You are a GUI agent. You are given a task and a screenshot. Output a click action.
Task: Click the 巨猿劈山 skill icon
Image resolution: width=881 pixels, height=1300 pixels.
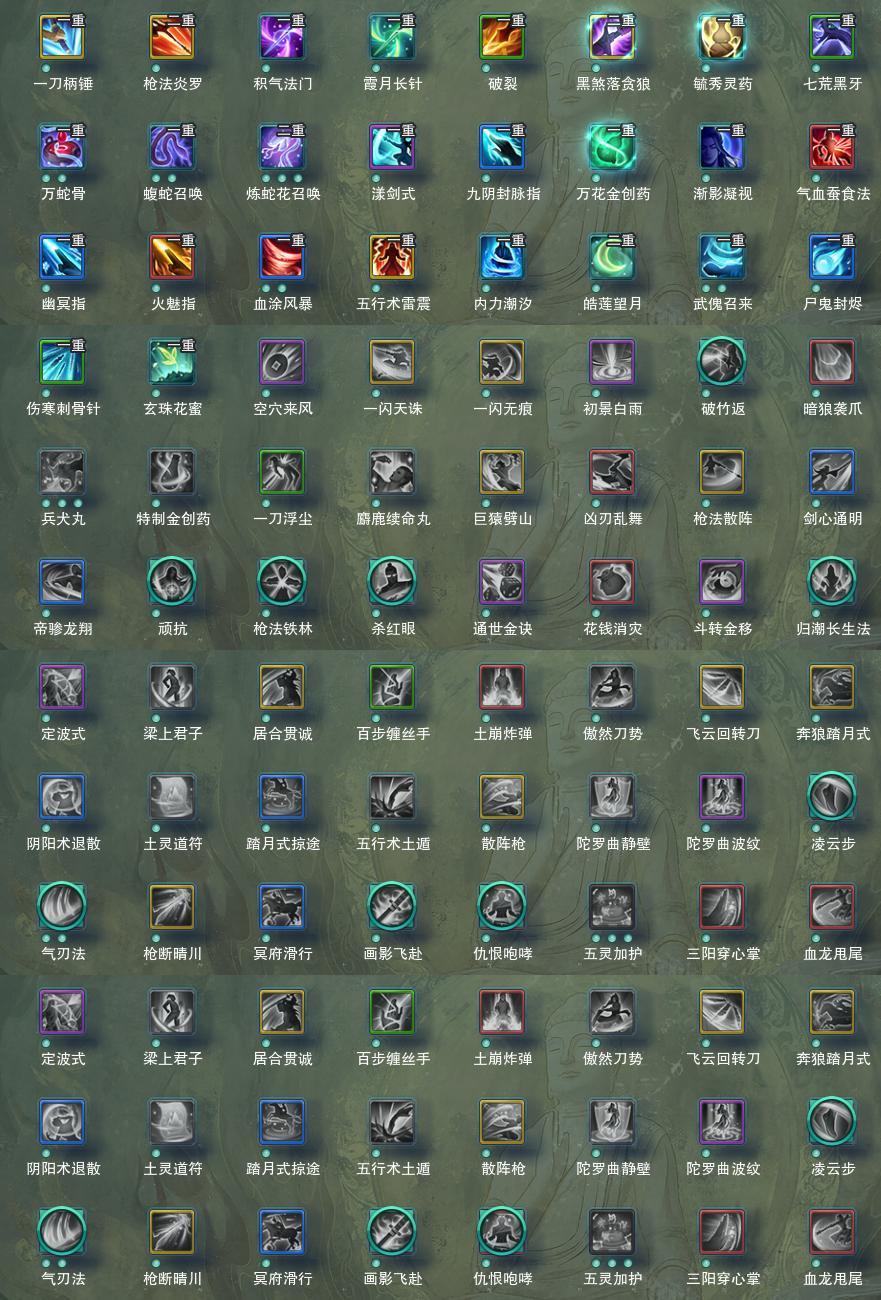tap(502, 473)
